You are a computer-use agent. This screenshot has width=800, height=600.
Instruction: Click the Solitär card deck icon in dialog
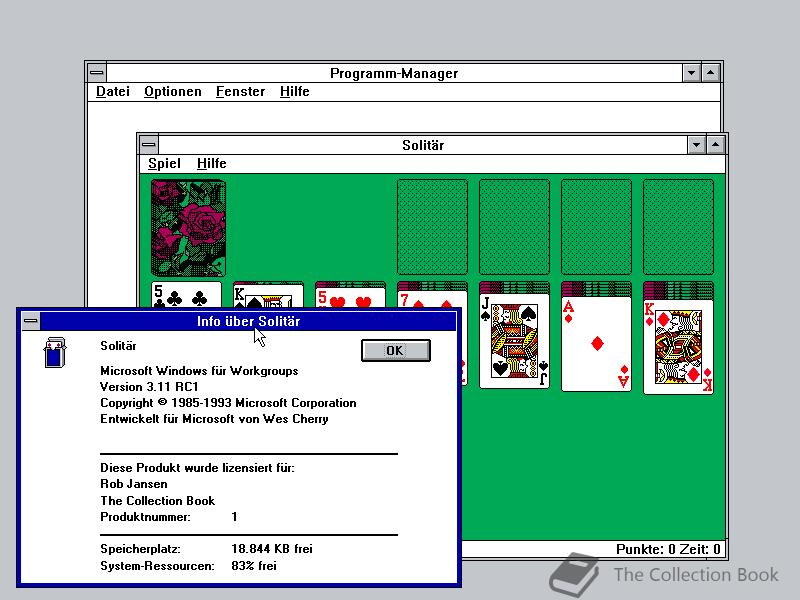pyautogui.click(x=55, y=353)
